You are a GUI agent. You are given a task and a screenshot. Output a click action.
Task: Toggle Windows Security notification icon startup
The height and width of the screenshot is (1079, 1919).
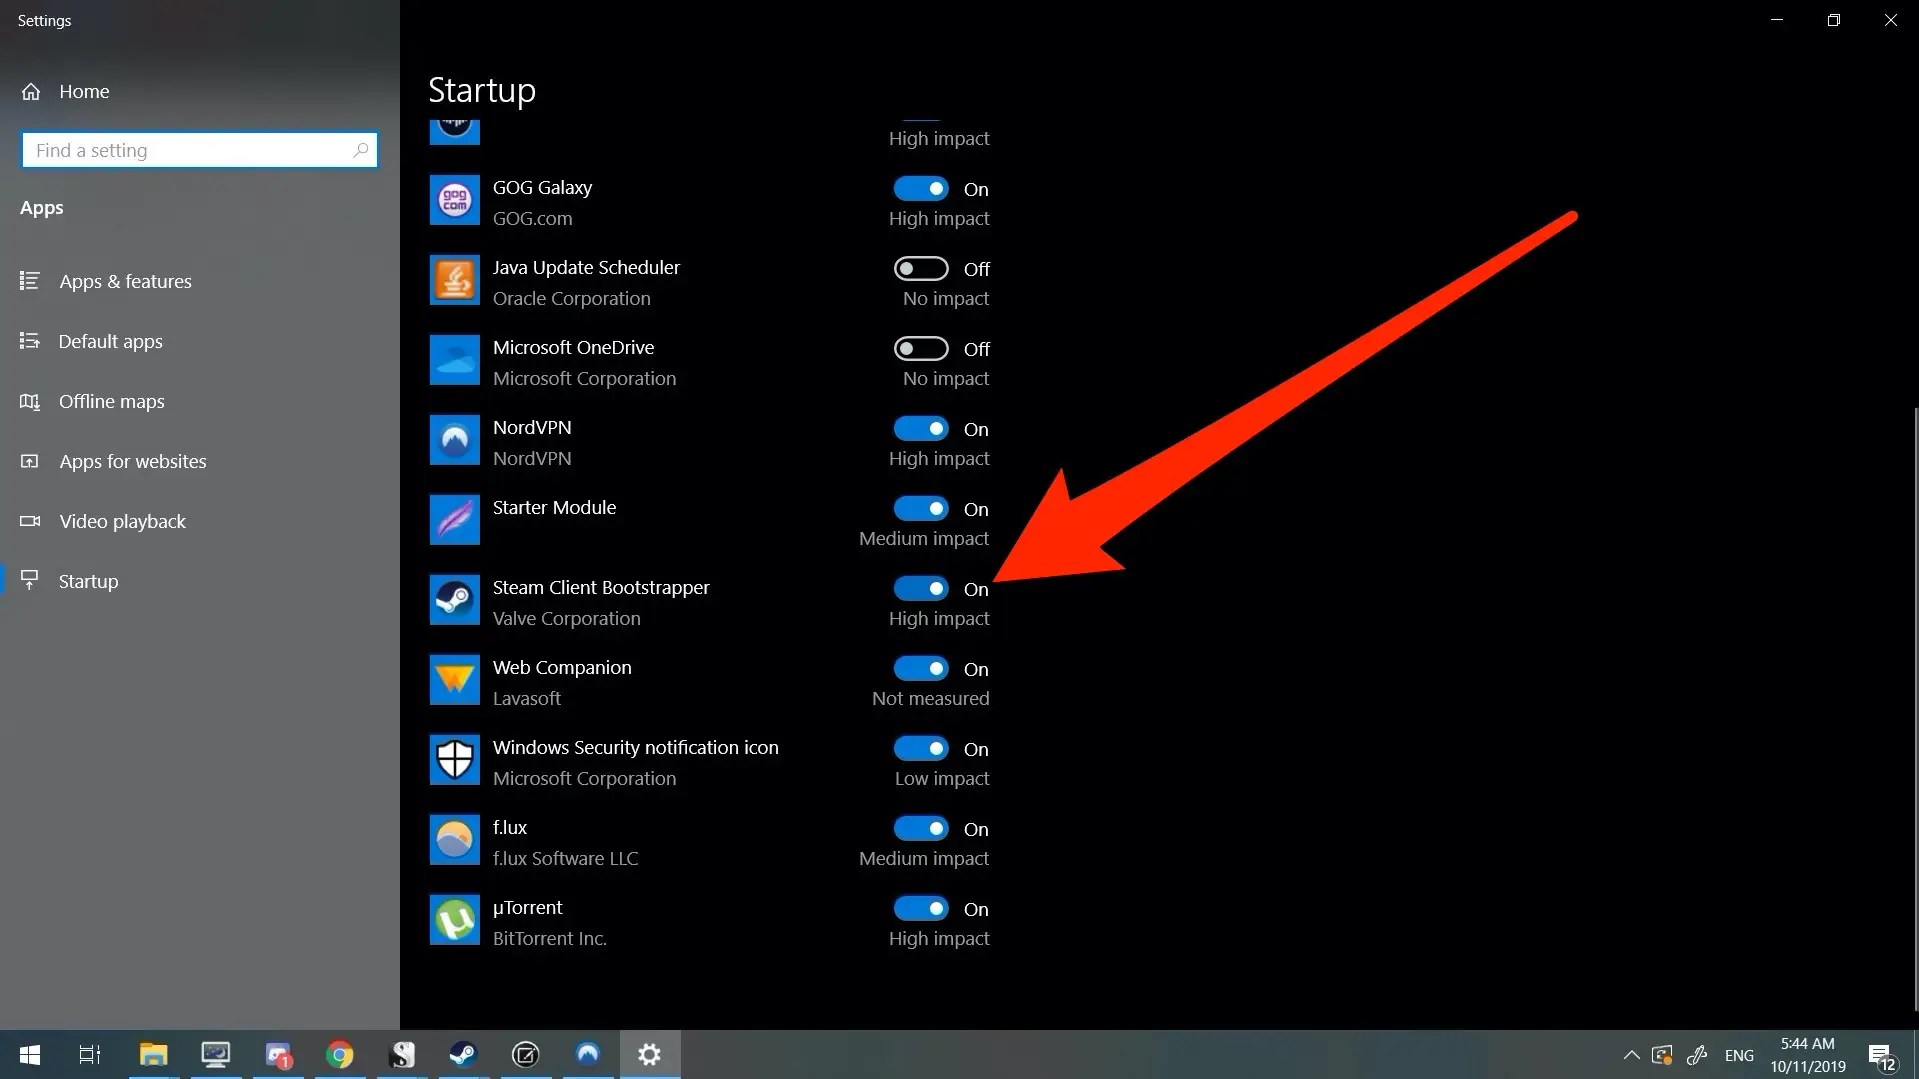tap(921, 748)
